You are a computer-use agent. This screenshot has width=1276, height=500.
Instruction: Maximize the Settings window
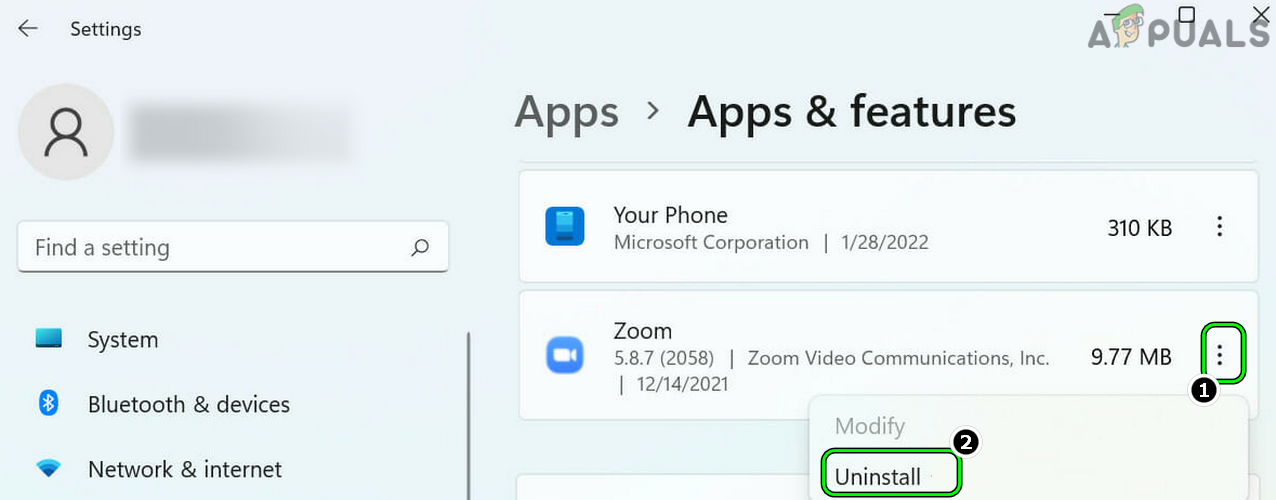[1186, 15]
